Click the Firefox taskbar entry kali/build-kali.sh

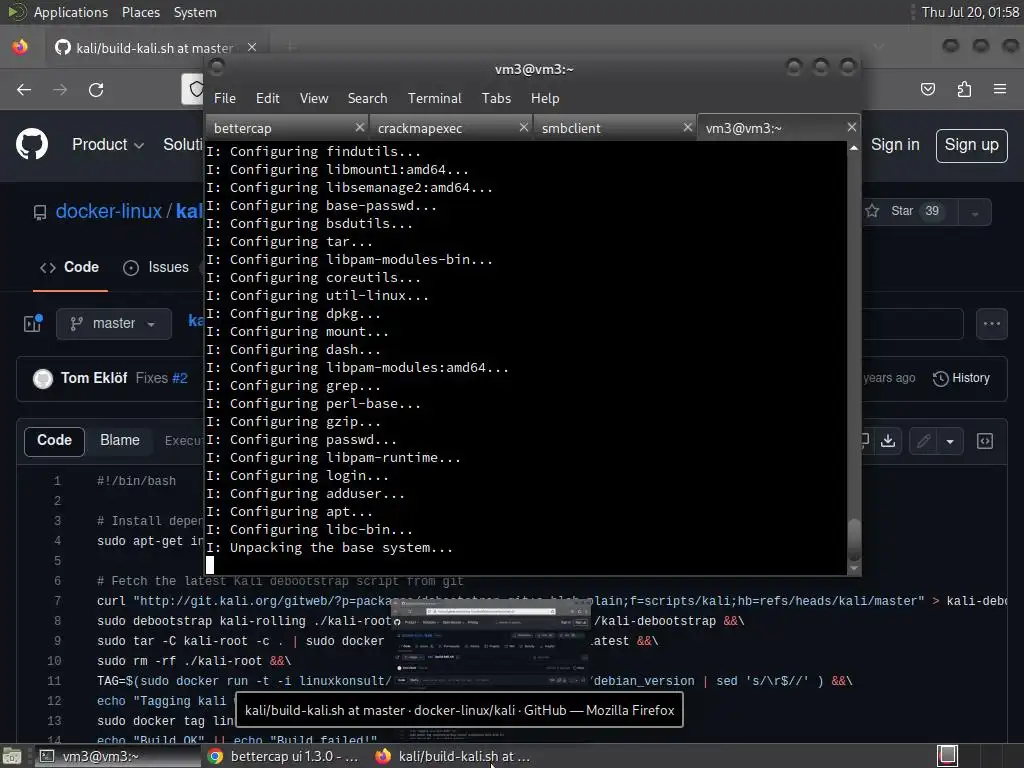coord(454,756)
